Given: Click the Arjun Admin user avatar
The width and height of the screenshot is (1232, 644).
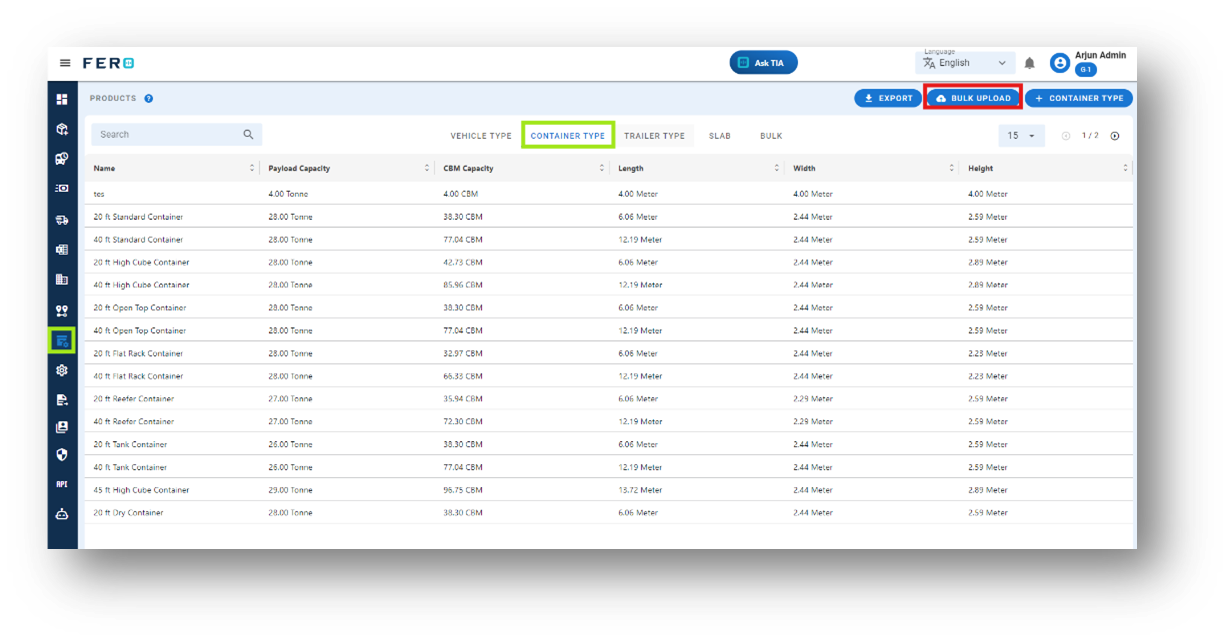Looking at the screenshot, I should point(1060,63).
